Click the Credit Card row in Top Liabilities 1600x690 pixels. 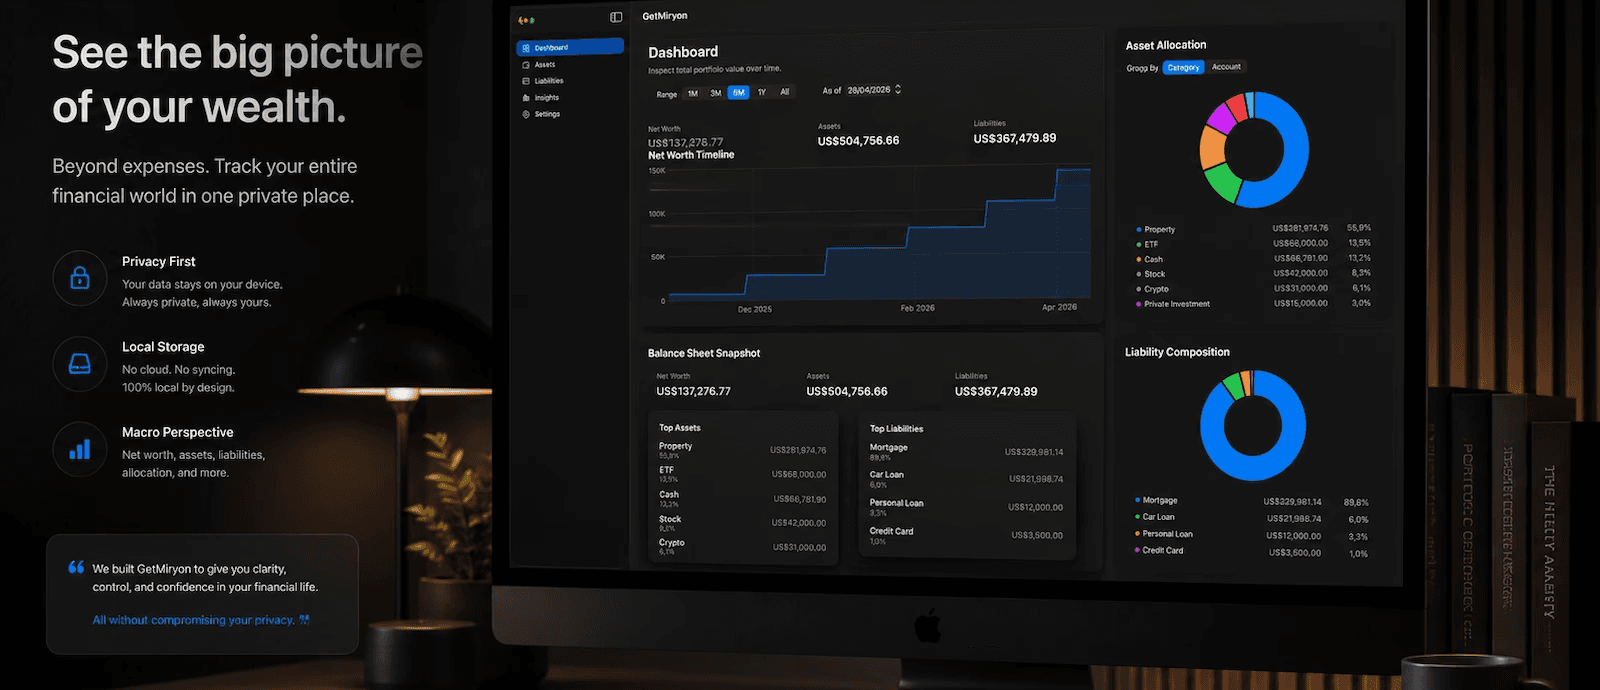966,535
